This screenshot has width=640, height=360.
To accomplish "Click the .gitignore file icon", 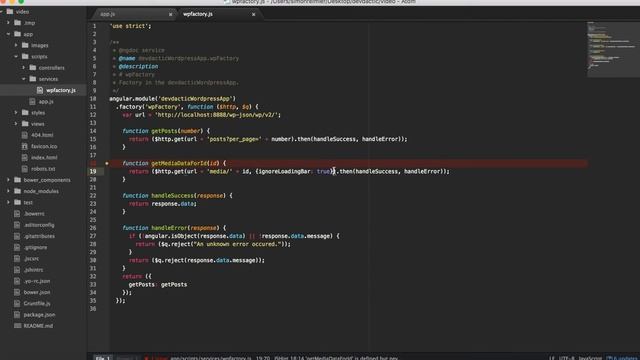I will tap(17, 247).
